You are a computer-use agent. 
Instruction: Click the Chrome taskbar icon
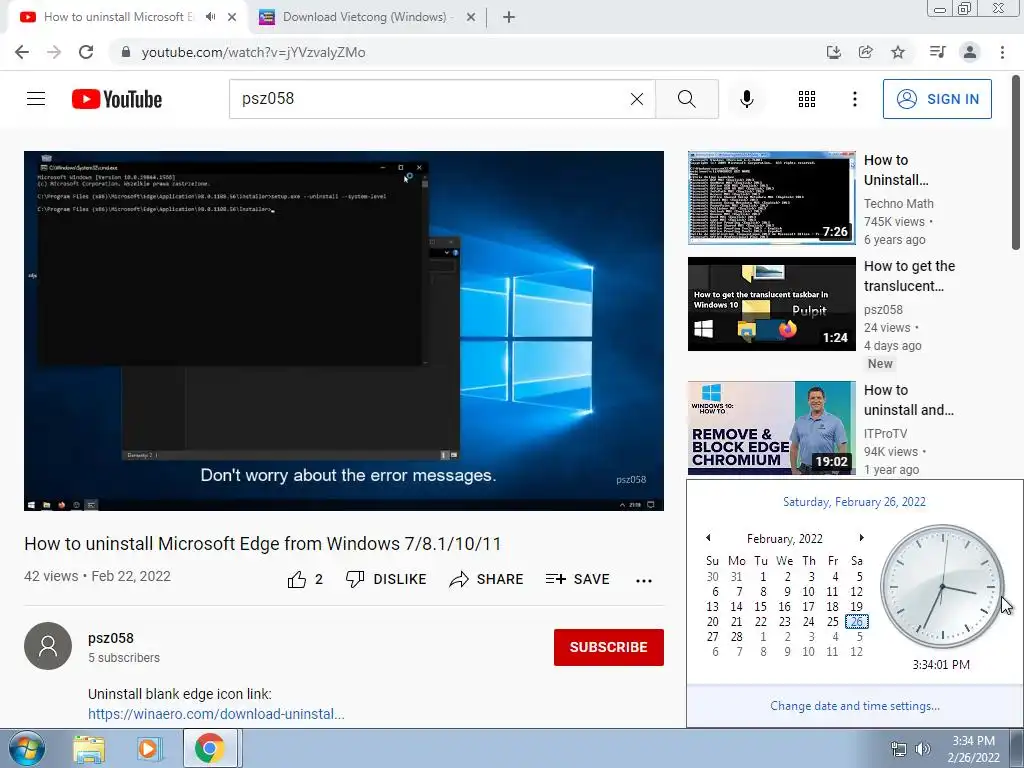[x=209, y=748]
